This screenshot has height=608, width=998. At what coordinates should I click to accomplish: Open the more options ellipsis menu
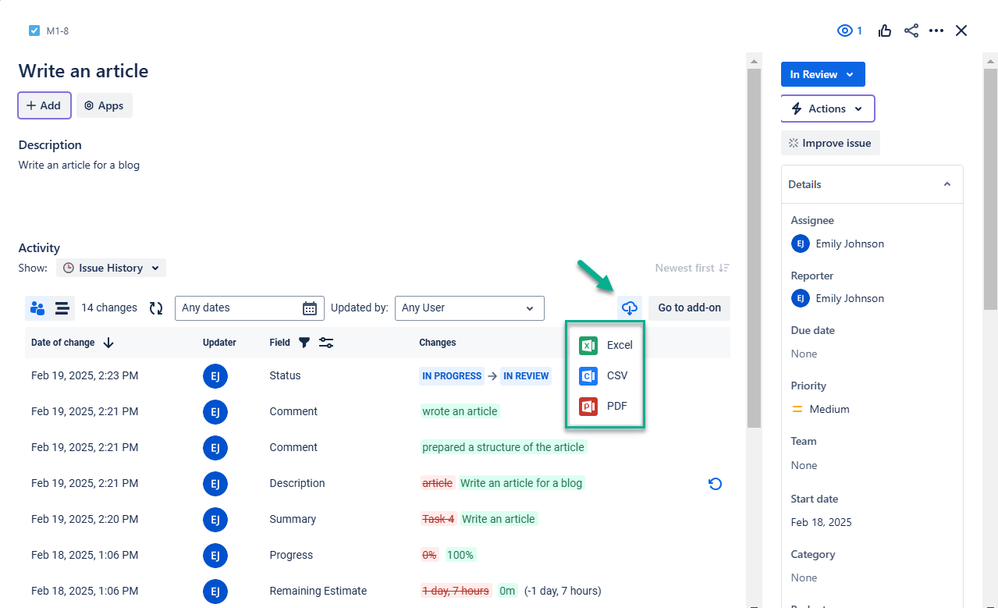pos(936,30)
